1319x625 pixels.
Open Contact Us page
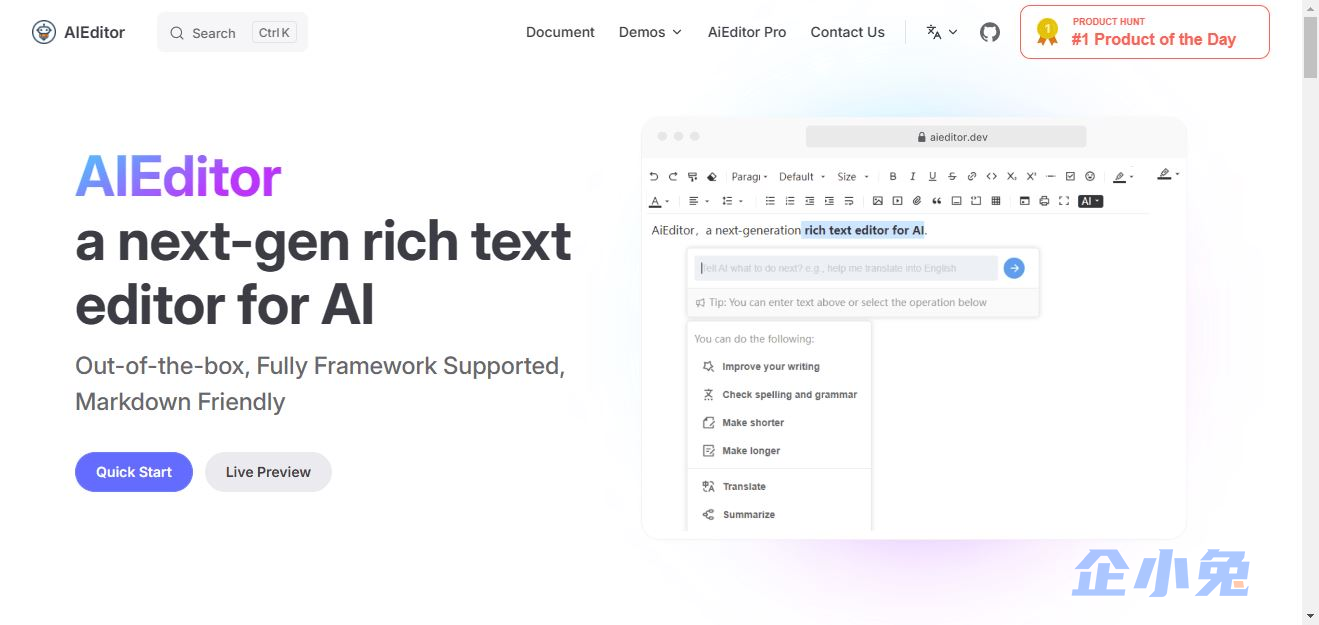point(847,32)
